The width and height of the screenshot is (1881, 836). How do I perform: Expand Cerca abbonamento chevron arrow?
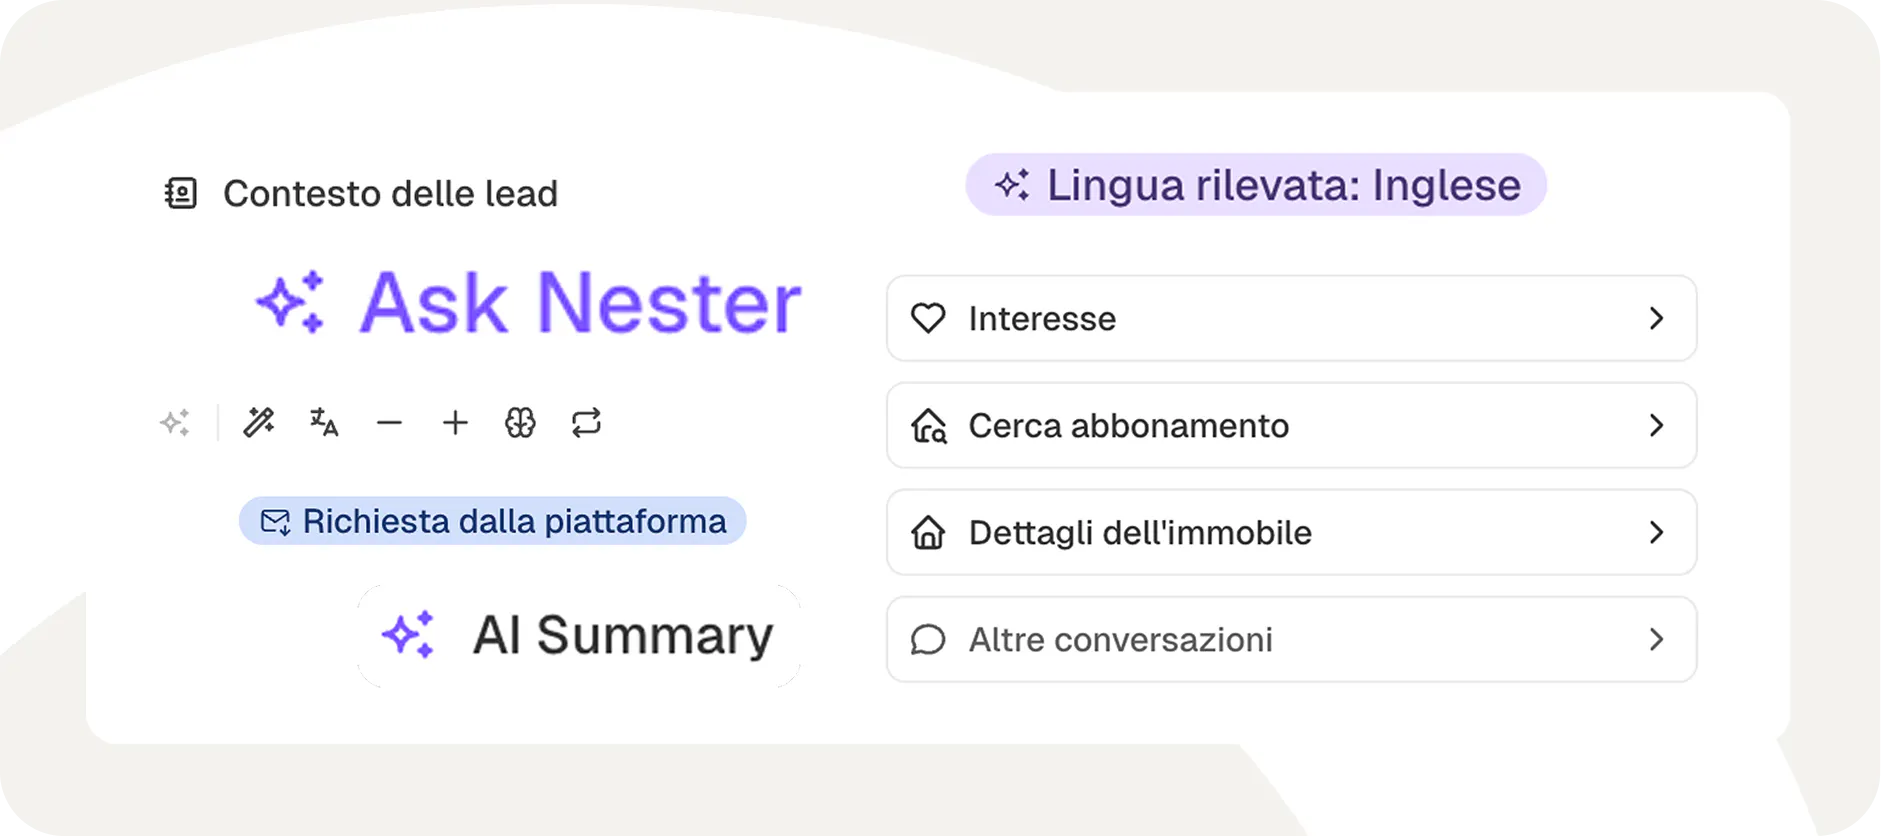(x=1656, y=425)
